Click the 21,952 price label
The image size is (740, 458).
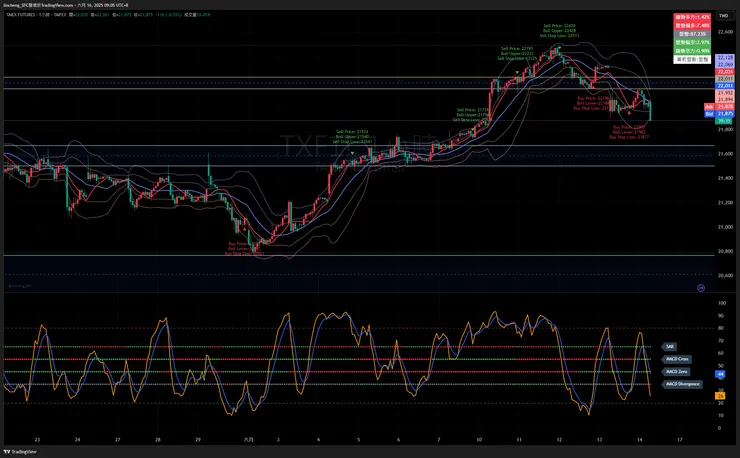(x=725, y=93)
